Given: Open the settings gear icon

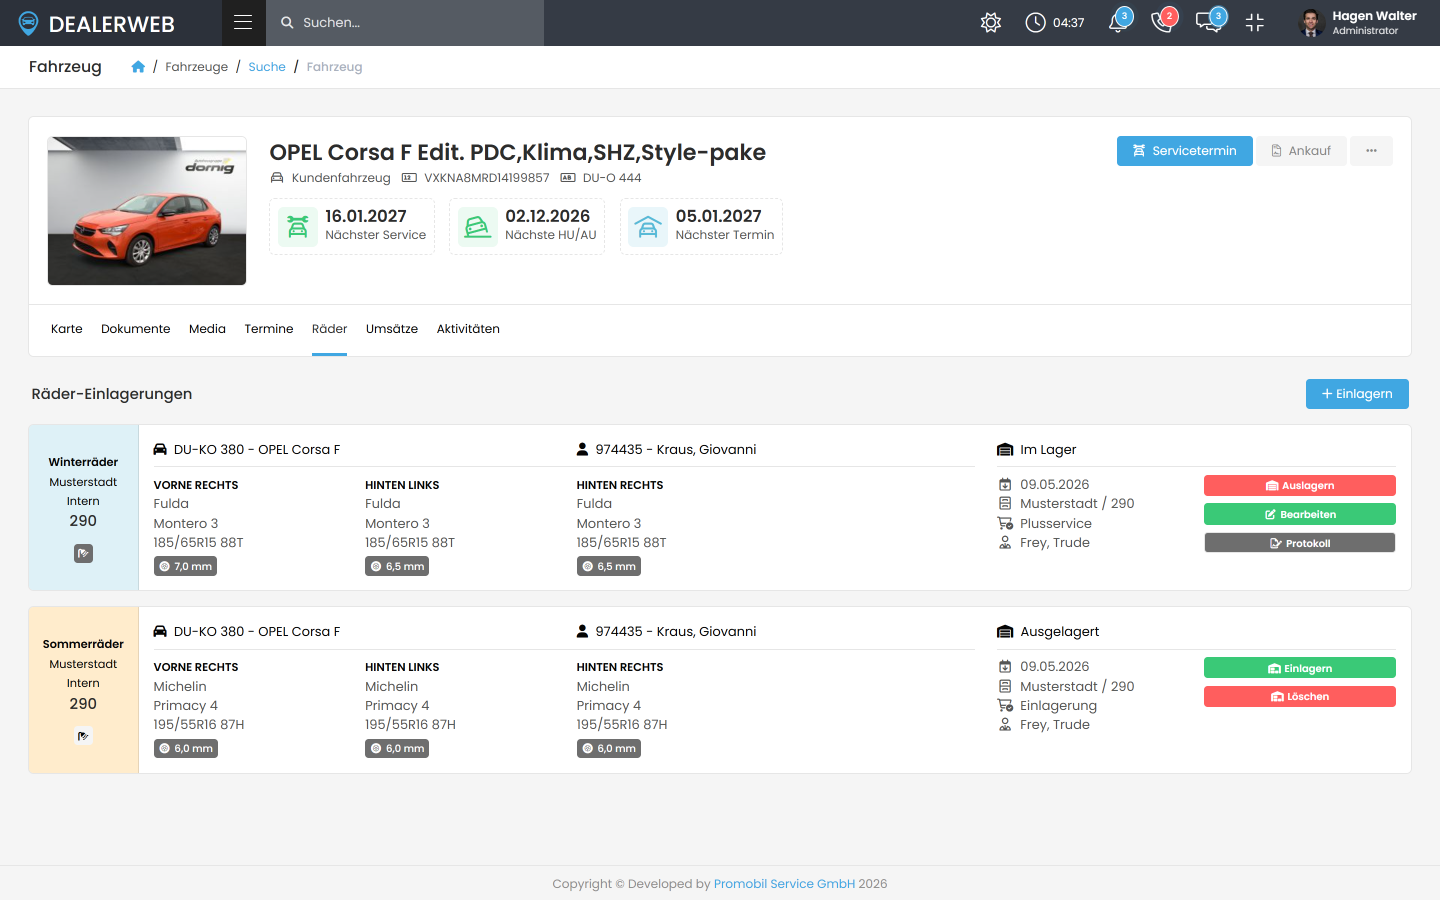Looking at the screenshot, I should pyautogui.click(x=991, y=23).
